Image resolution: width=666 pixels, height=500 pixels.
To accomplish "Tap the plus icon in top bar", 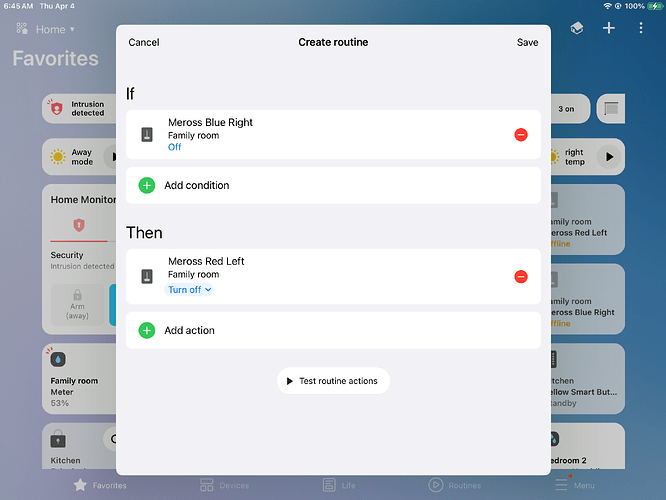I will pos(609,28).
